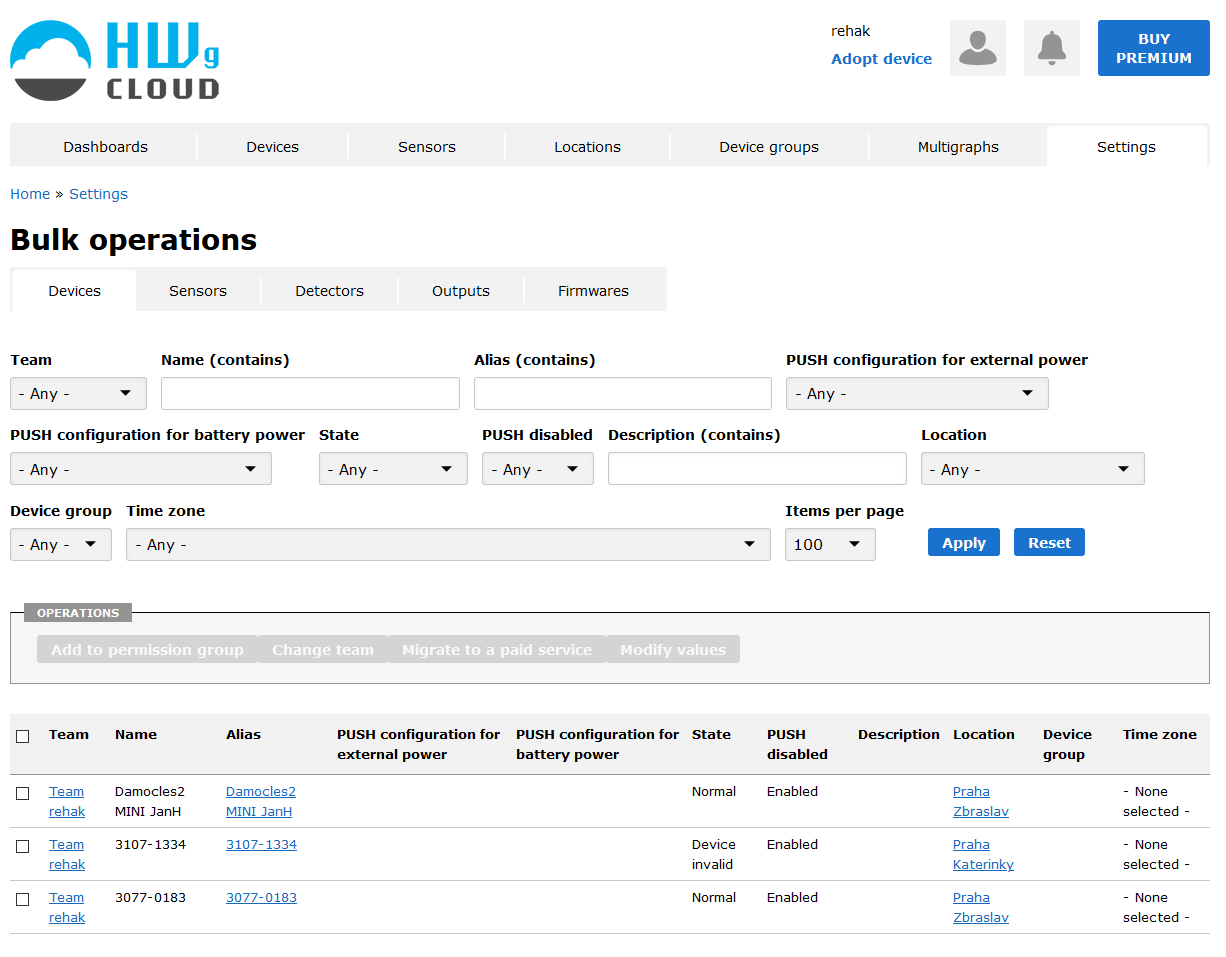Apply the device filters
Image resolution: width=1226 pixels, height=957 pixels.
(x=964, y=543)
